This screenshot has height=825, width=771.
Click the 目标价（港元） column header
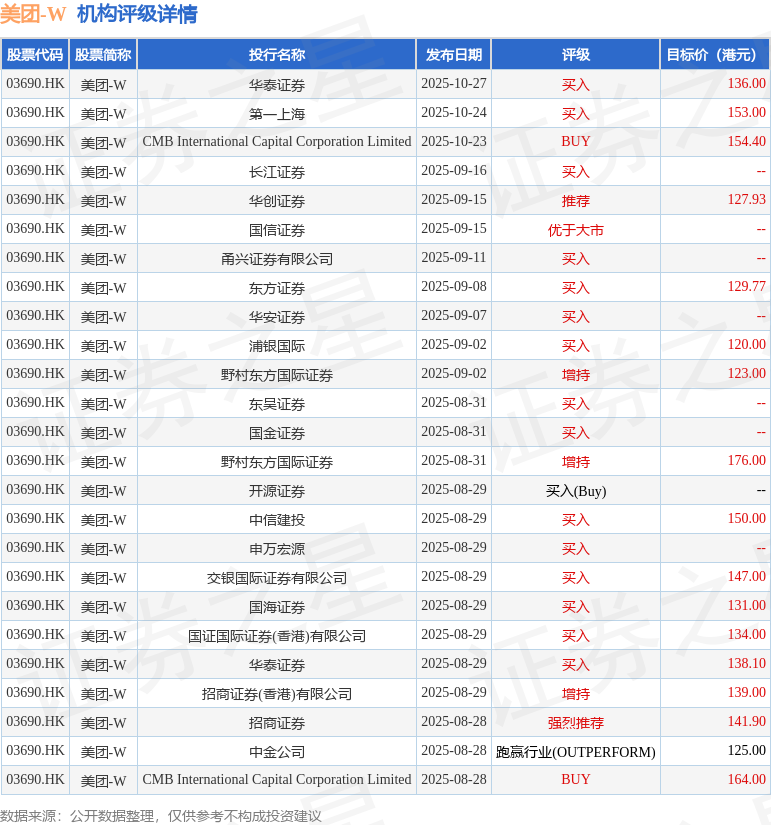pyautogui.click(x=715, y=54)
